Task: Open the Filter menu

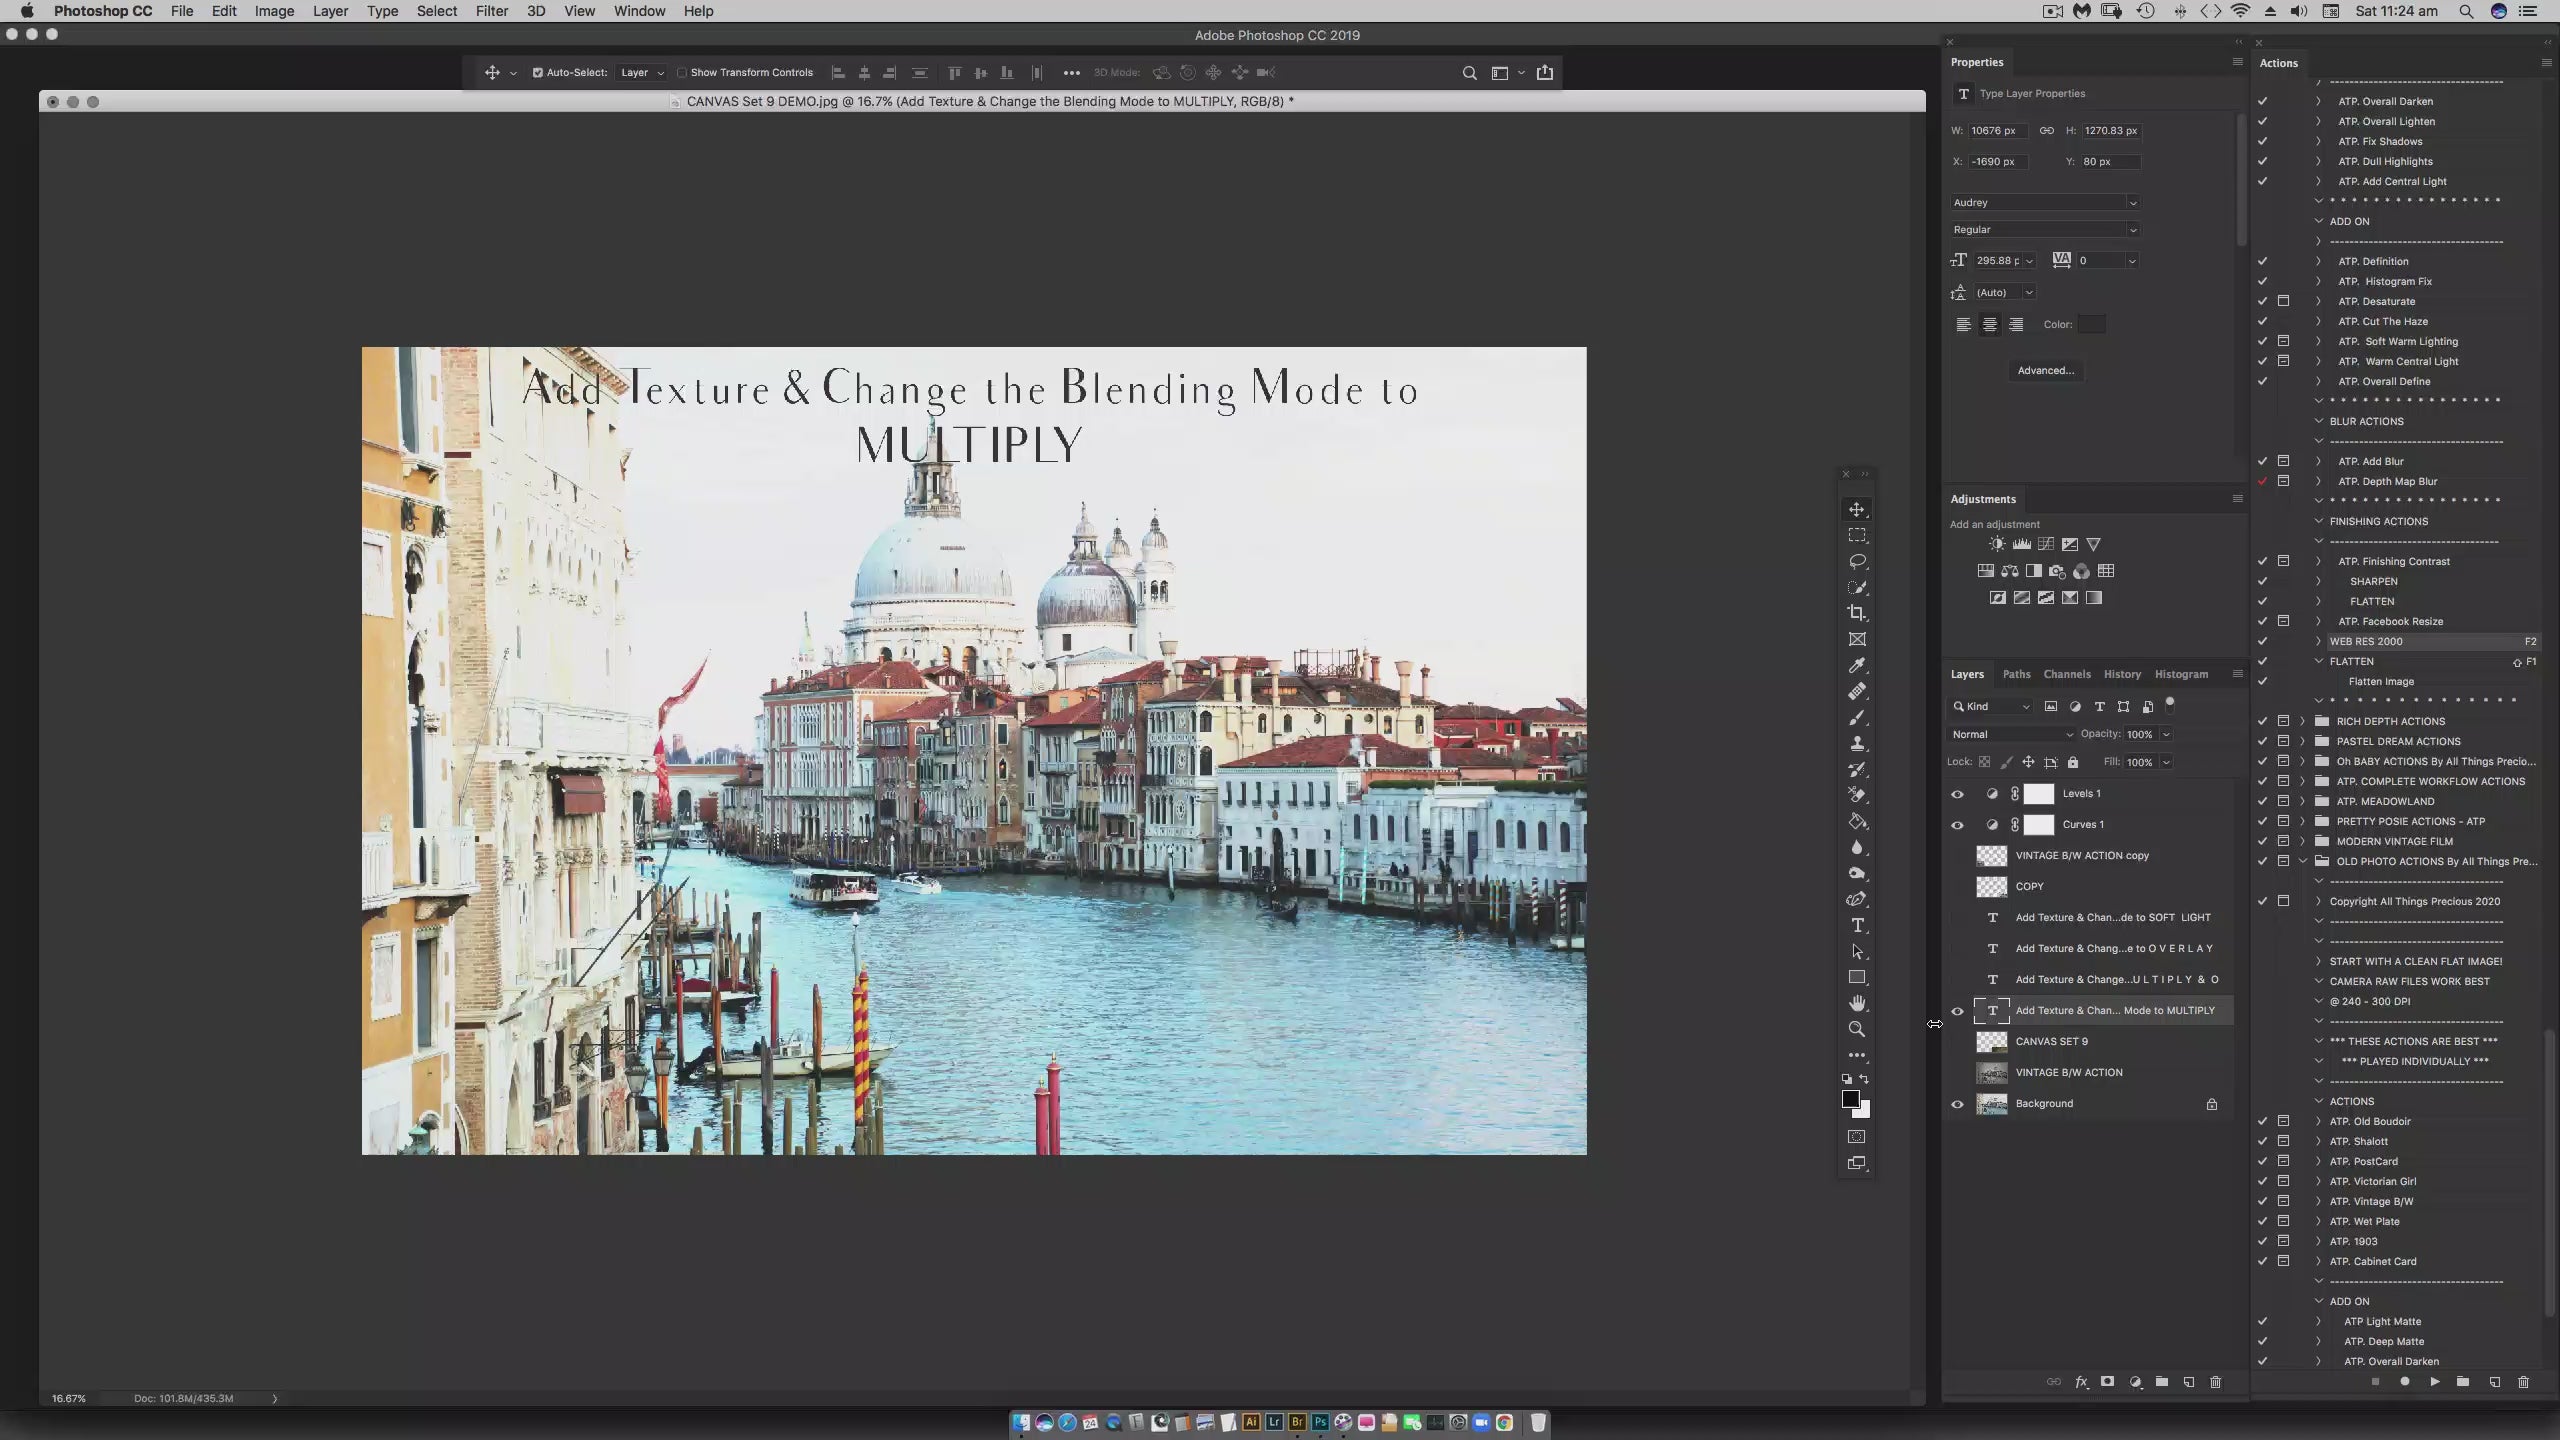Action: click(x=491, y=11)
